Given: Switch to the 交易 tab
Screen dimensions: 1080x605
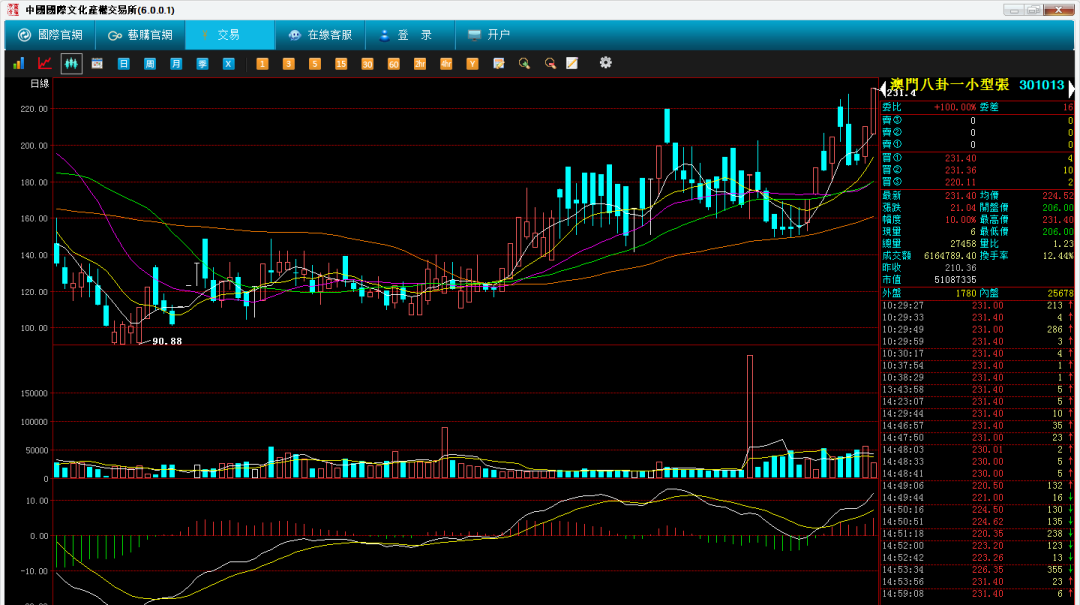Looking at the screenshot, I should tap(230, 35).
